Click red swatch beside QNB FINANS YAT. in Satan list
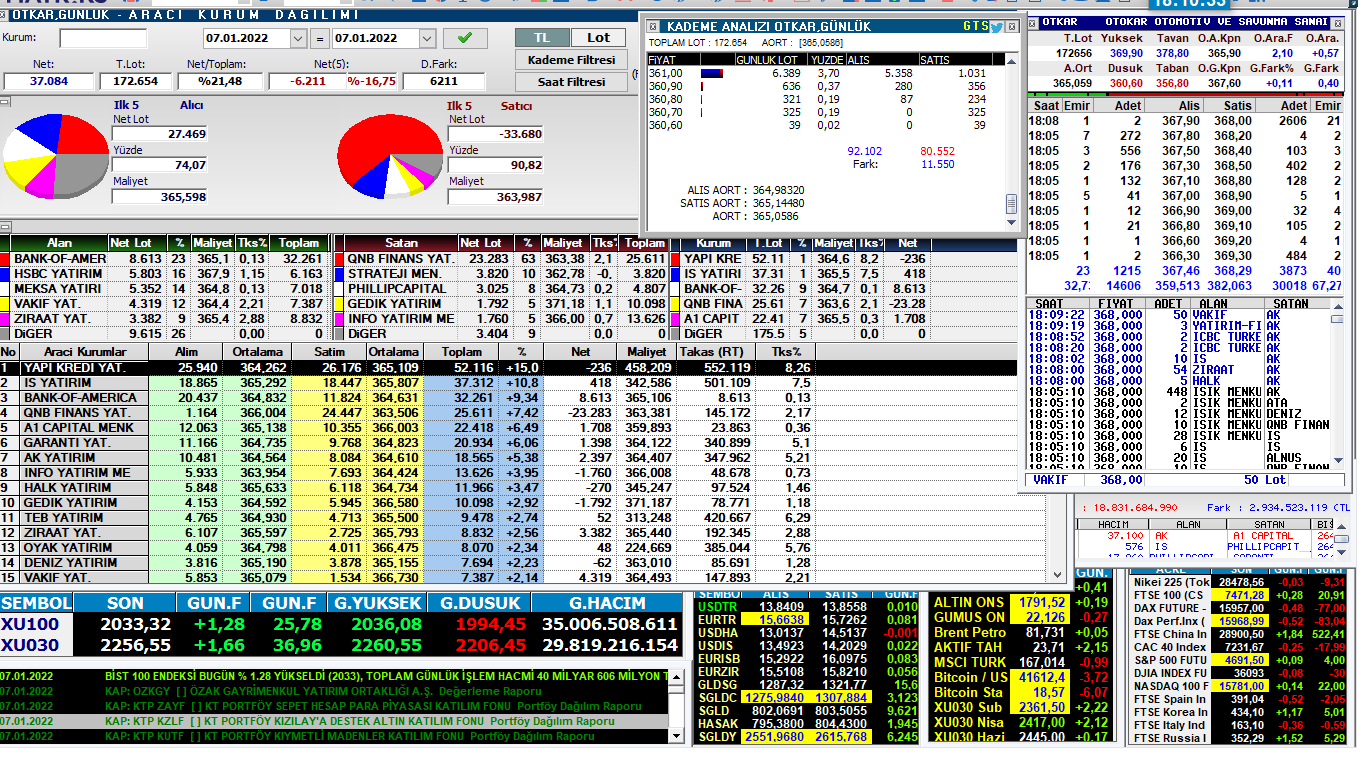 [x=339, y=259]
